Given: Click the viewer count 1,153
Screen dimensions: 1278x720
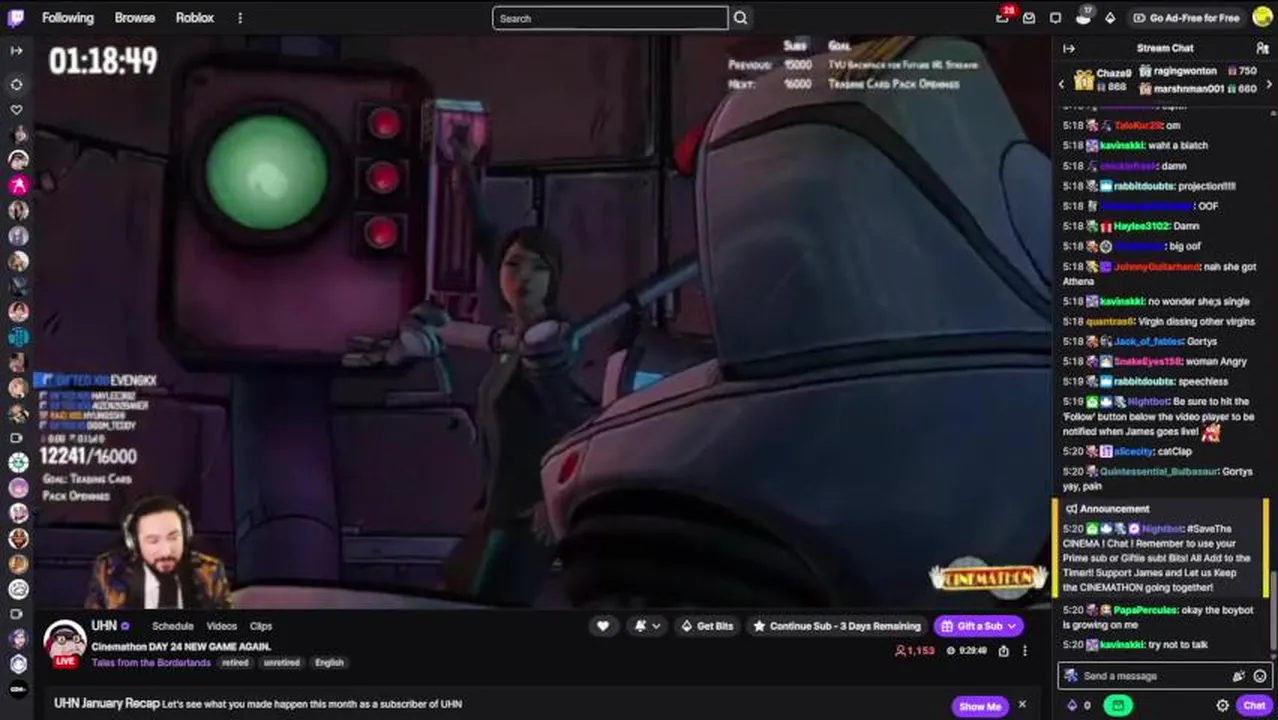Looking at the screenshot, I should [914, 651].
